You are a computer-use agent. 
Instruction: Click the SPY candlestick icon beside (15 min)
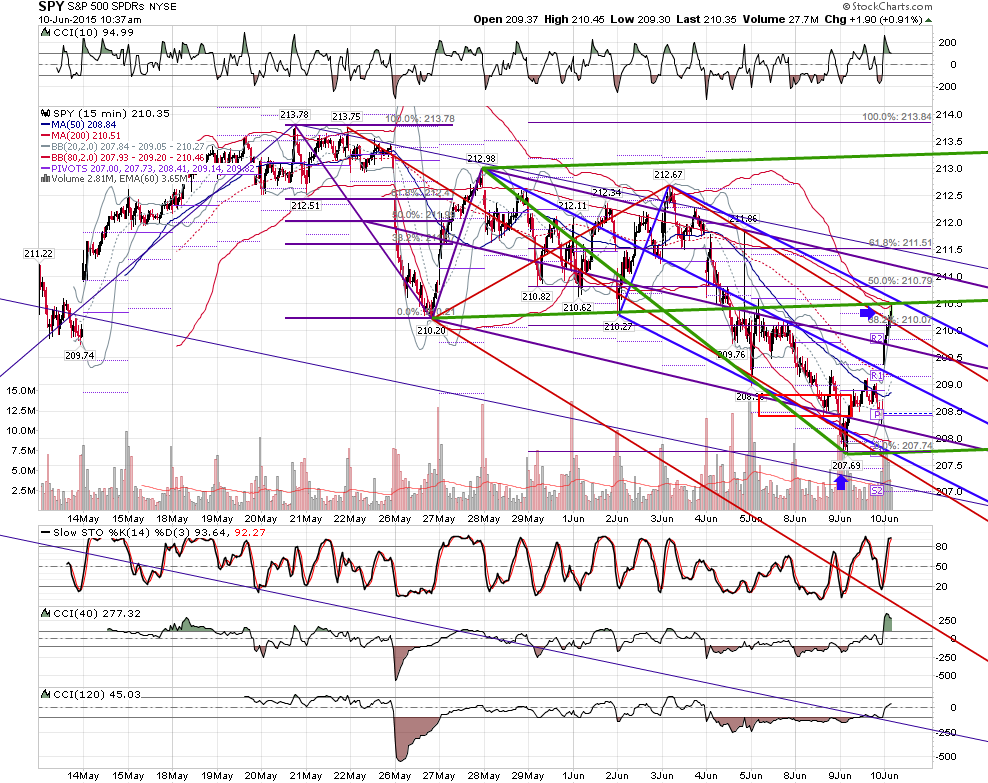click(45, 113)
